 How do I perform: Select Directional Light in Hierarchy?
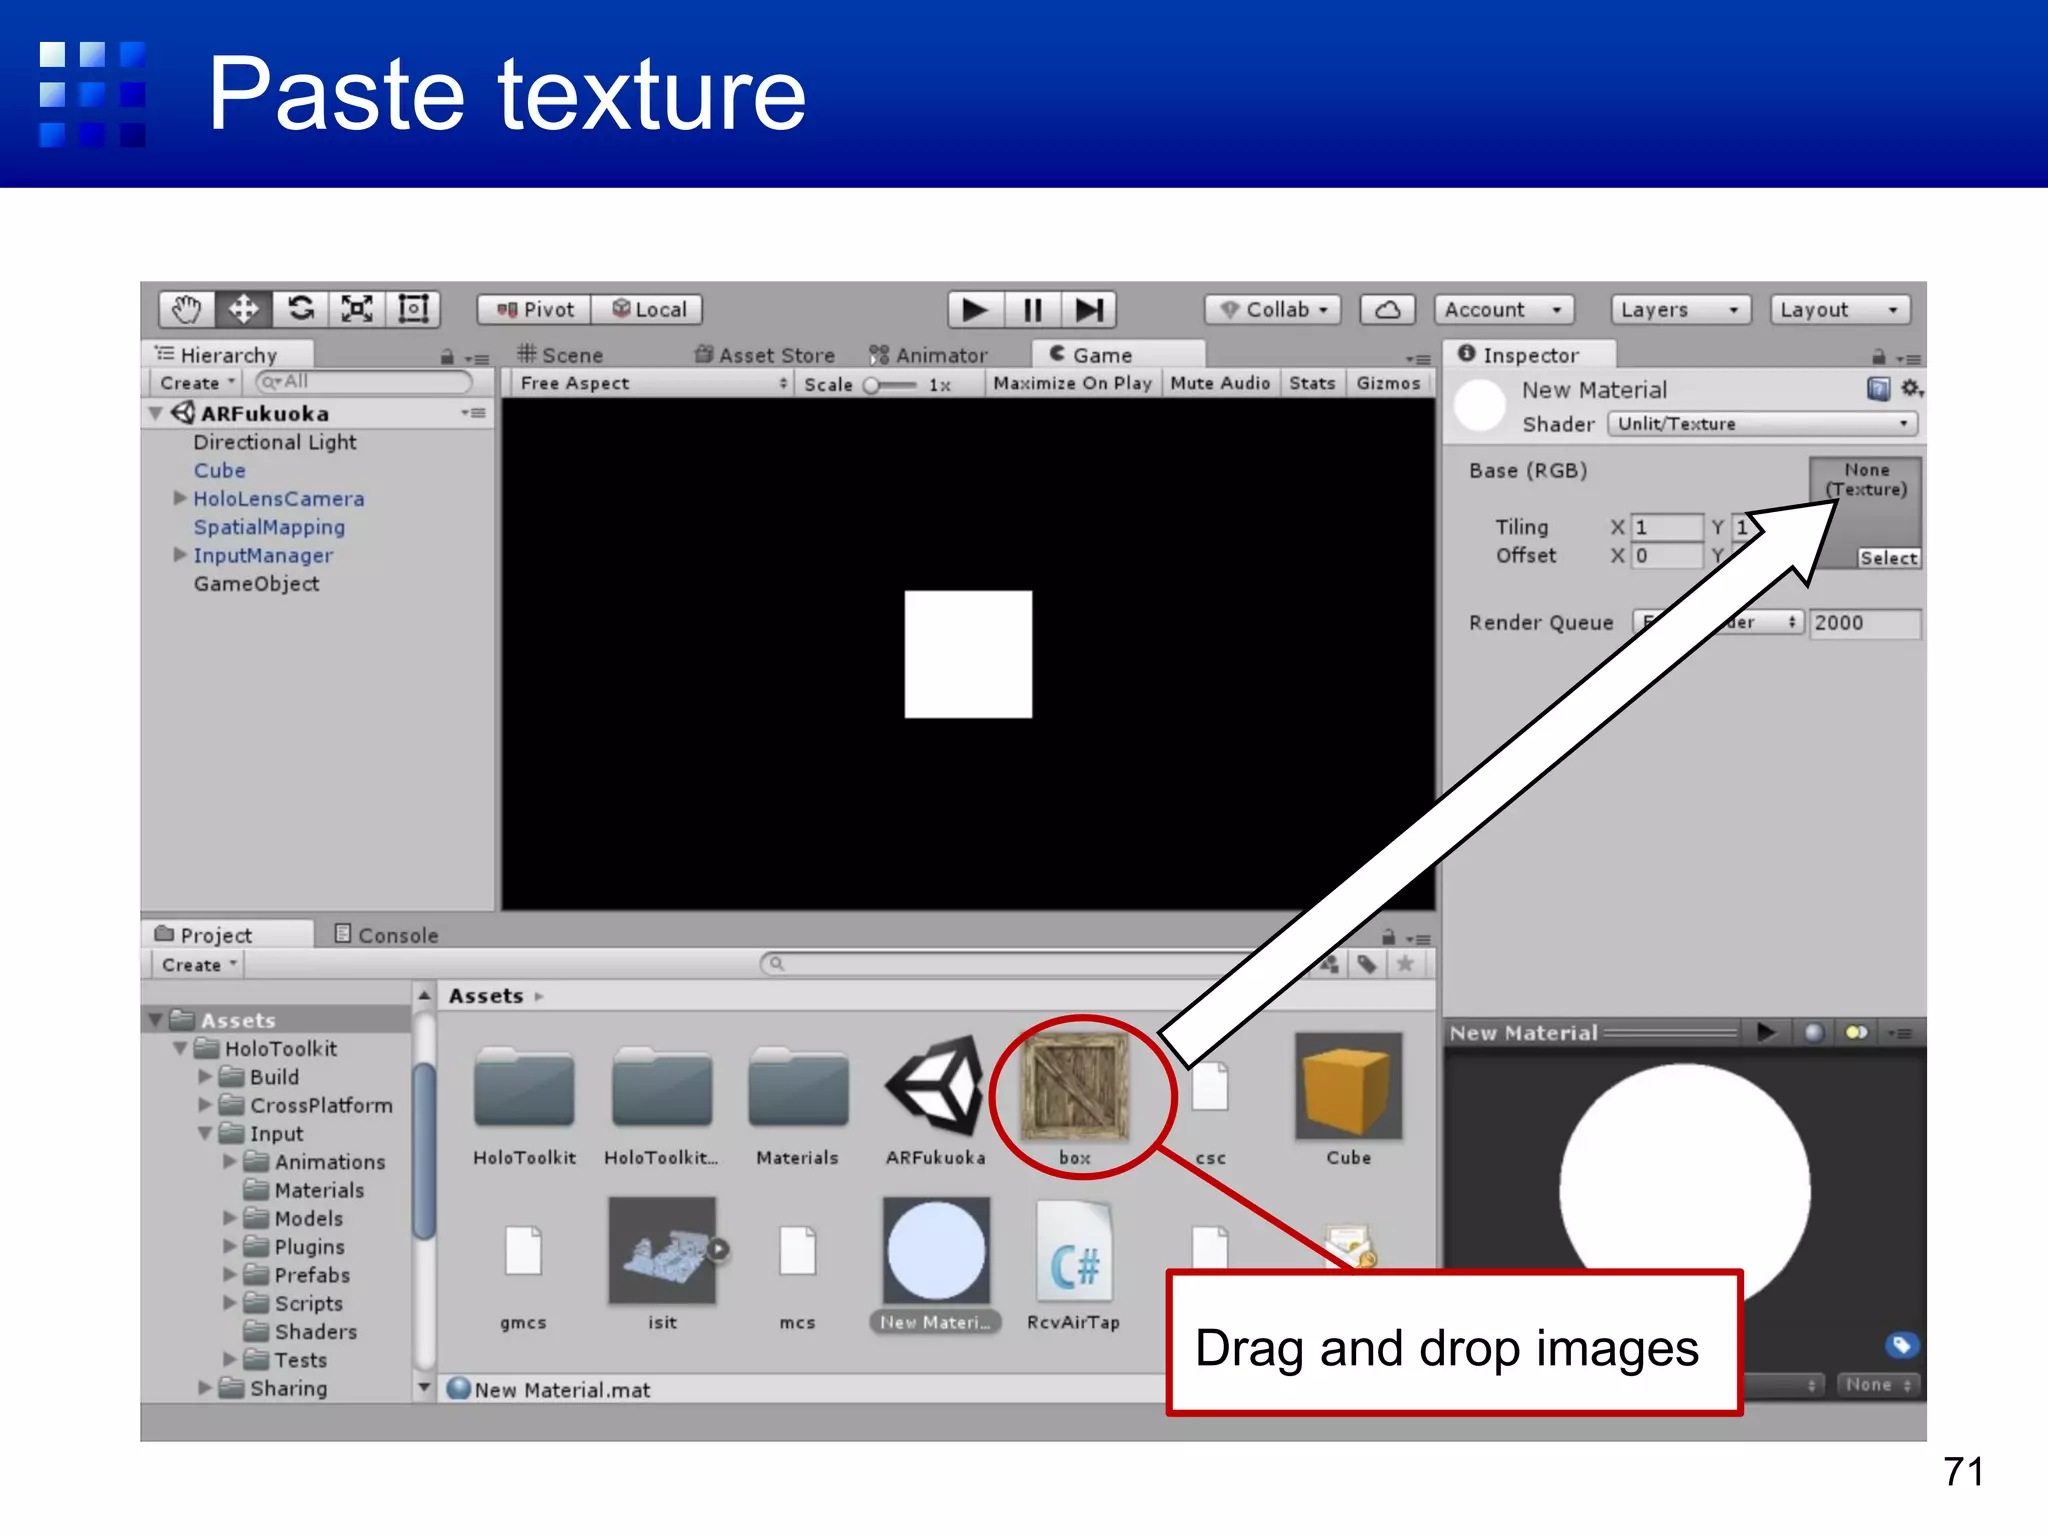275,442
